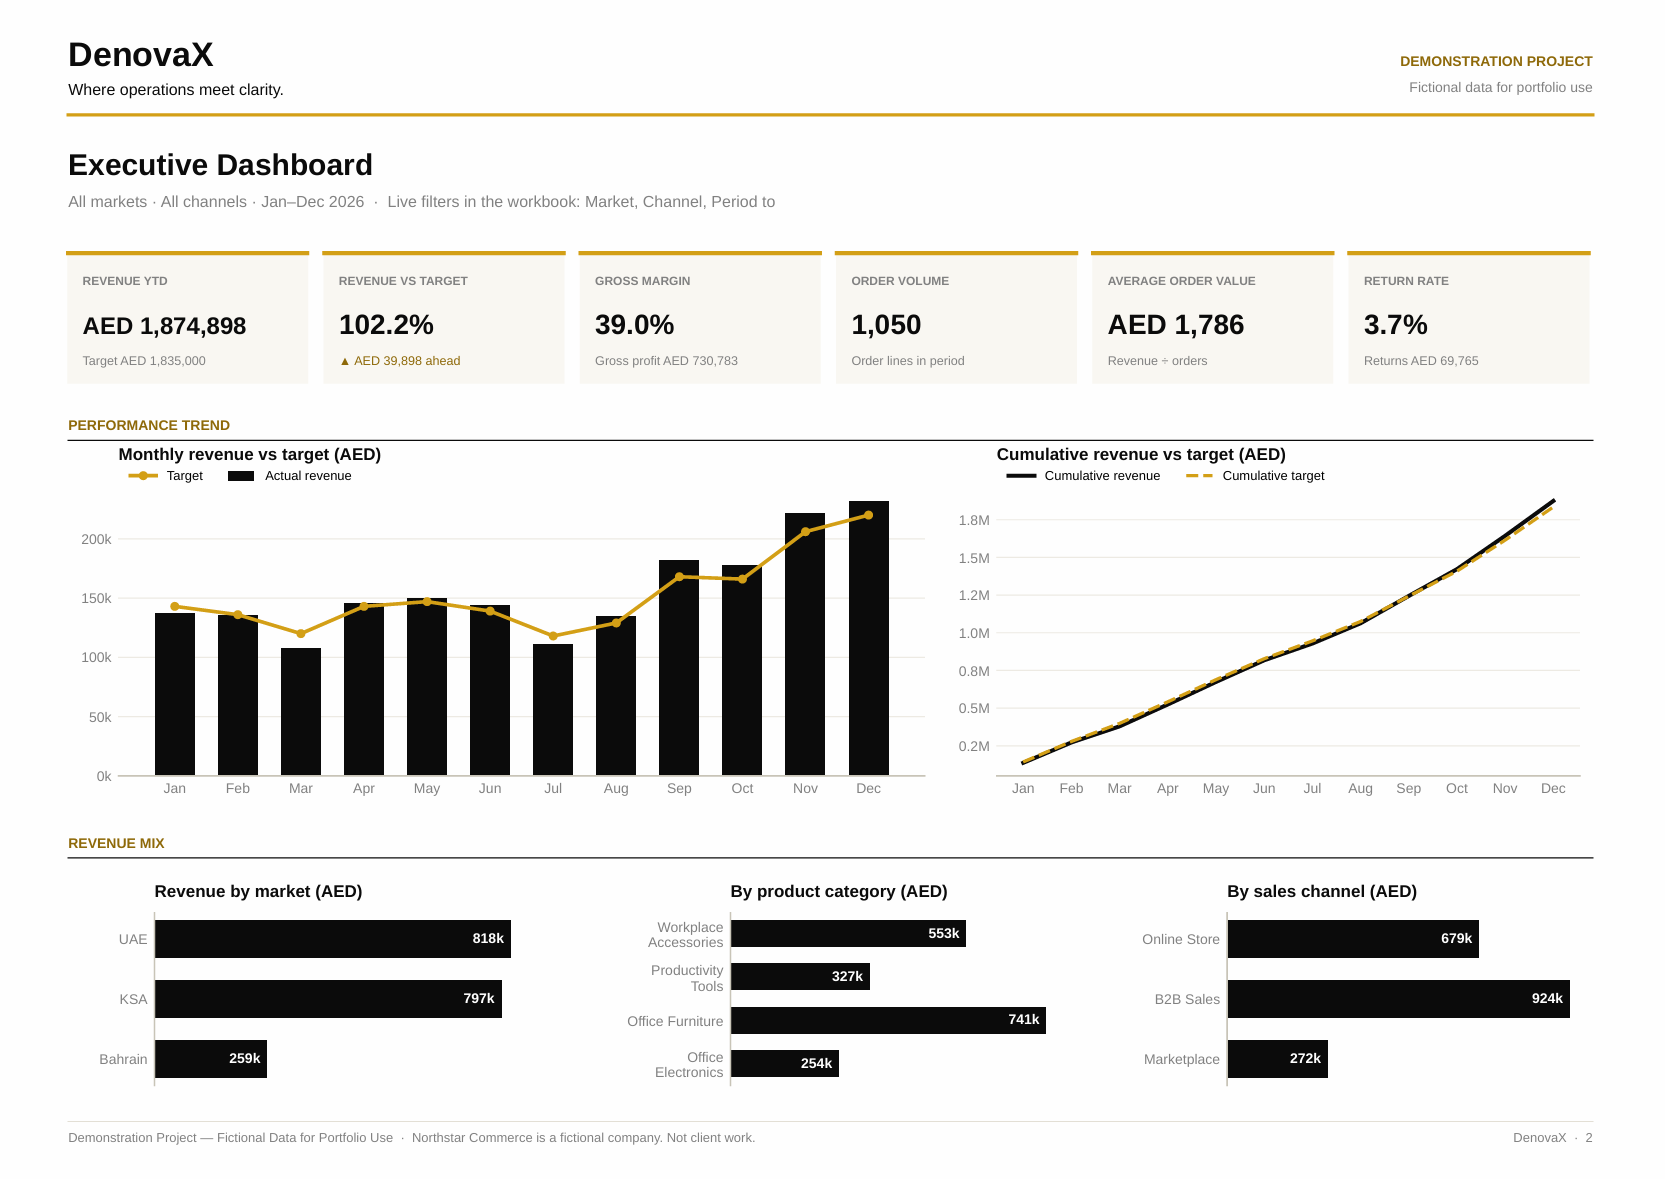The image size is (1665, 1179).
Task: Click the Executive Dashboard heading
Action: (220, 165)
